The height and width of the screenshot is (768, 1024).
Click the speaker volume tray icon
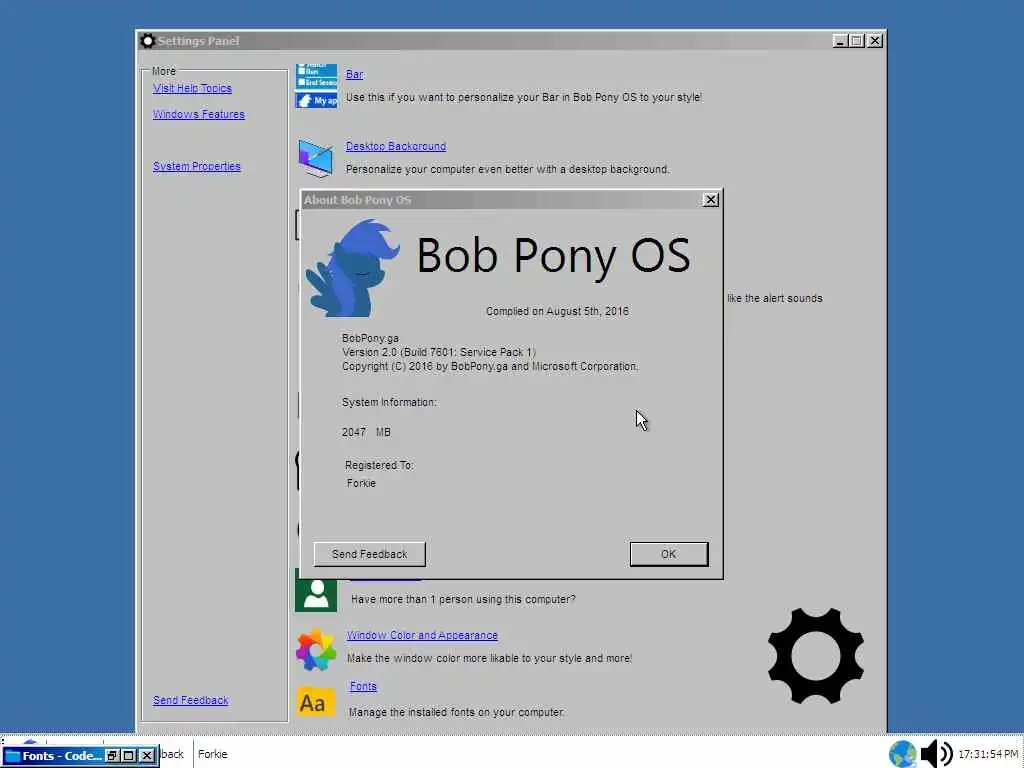pos(936,754)
